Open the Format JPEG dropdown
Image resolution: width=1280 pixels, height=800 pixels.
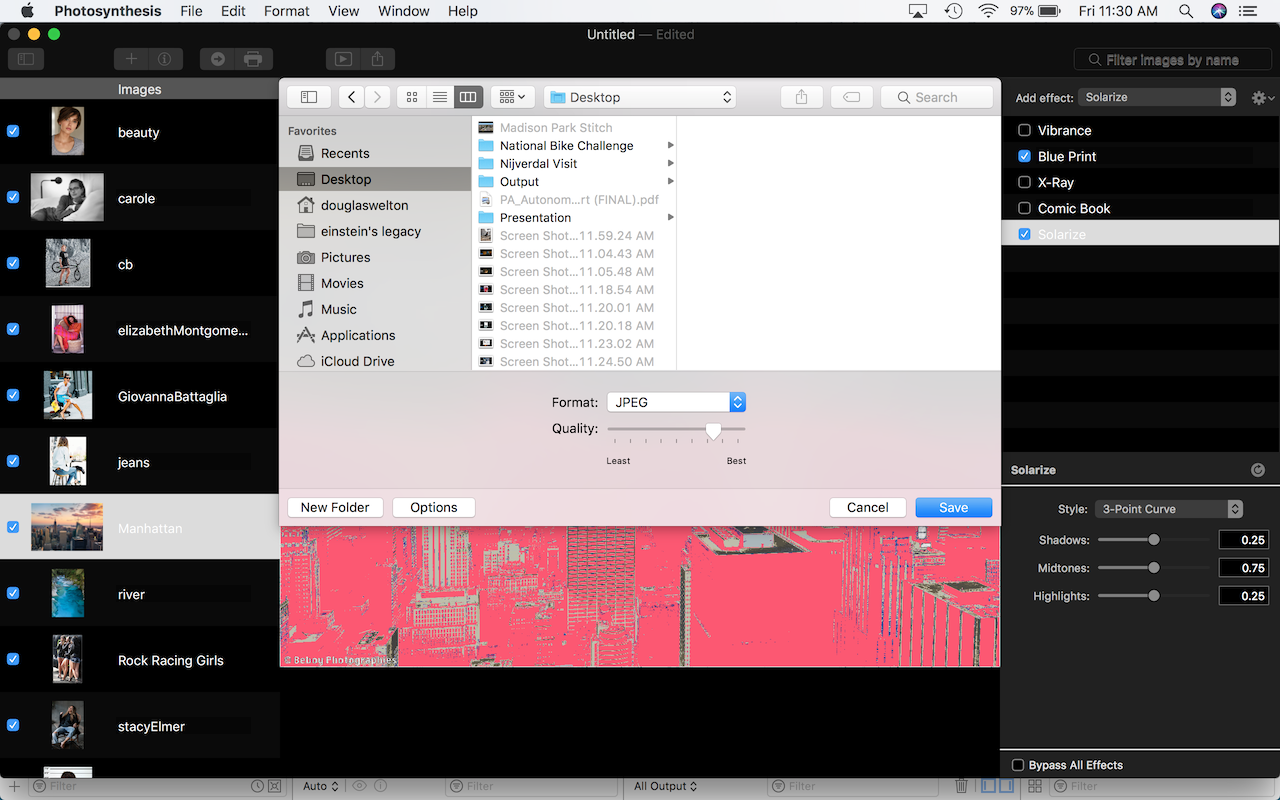click(x=676, y=402)
